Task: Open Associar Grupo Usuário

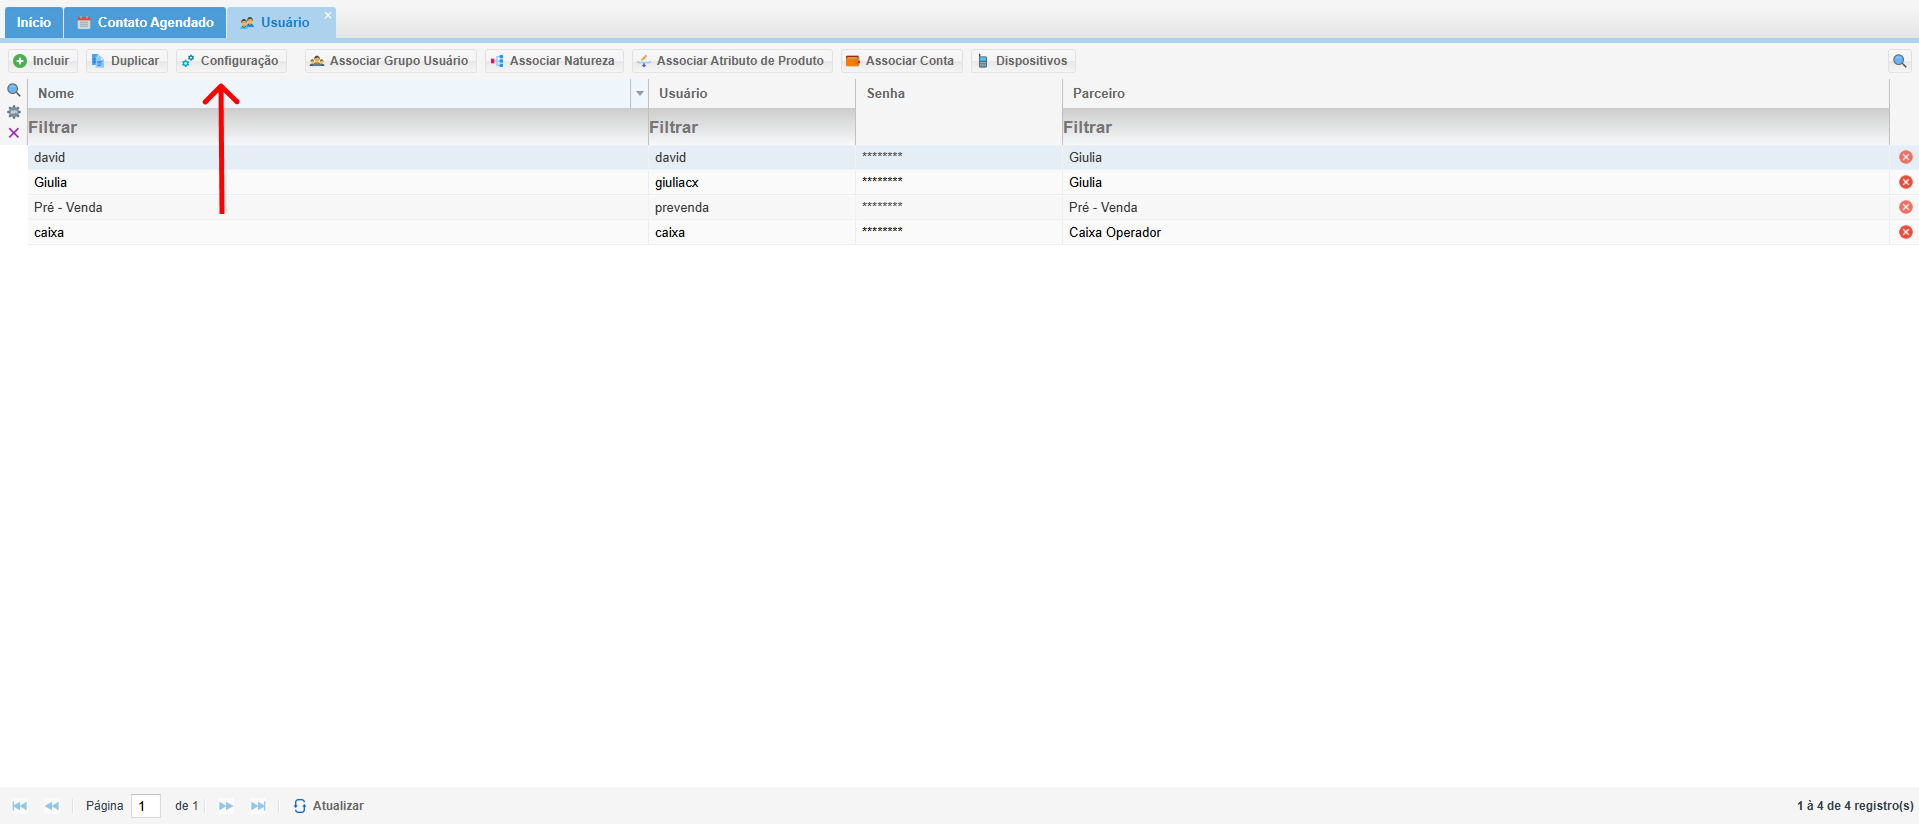Action: pos(390,61)
